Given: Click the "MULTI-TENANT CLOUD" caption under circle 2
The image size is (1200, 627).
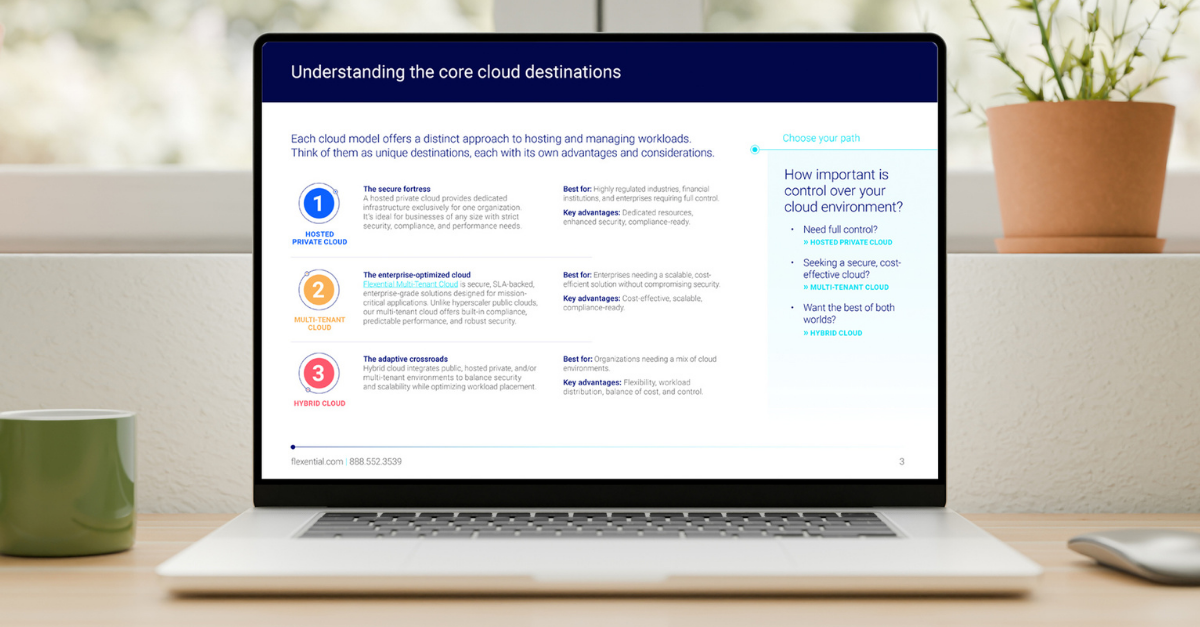Looking at the screenshot, I should coord(319,323).
